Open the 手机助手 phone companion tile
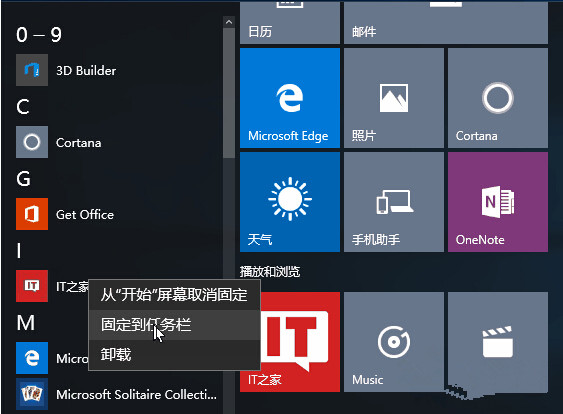Viewport: 563px width, 414px height. click(x=394, y=202)
